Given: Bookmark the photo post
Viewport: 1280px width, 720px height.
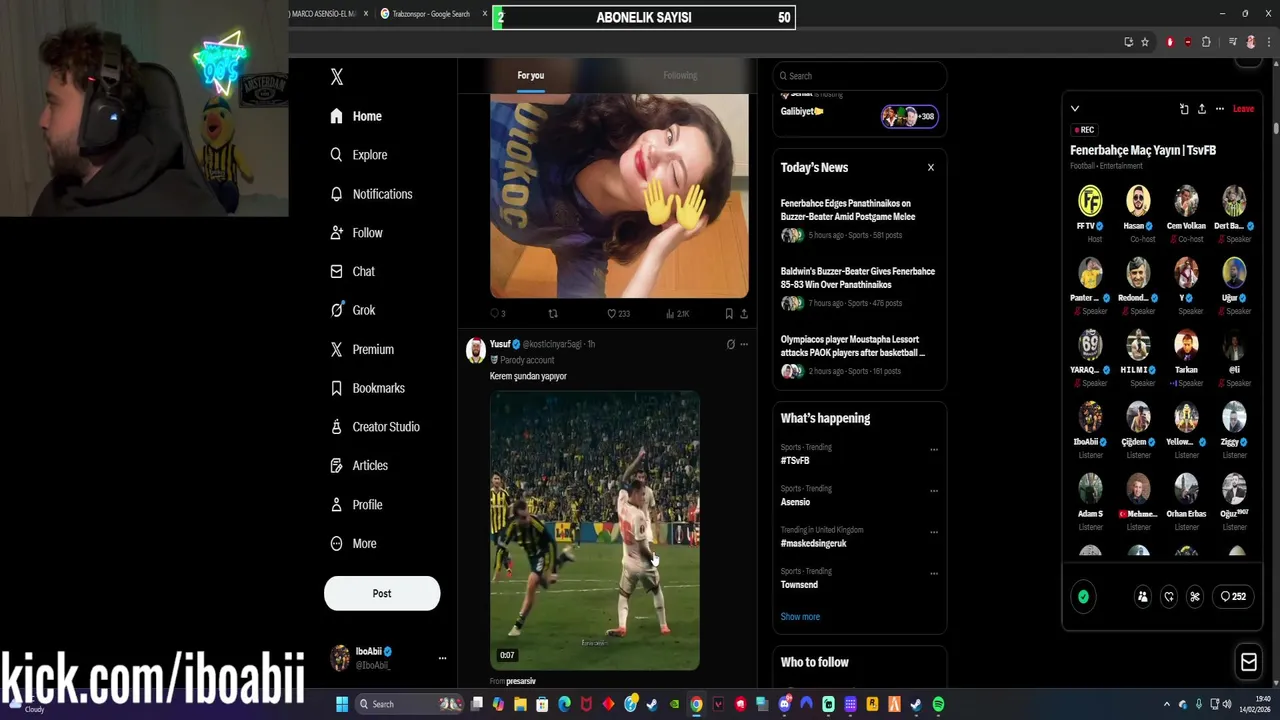Looking at the screenshot, I should [x=729, y=314].
